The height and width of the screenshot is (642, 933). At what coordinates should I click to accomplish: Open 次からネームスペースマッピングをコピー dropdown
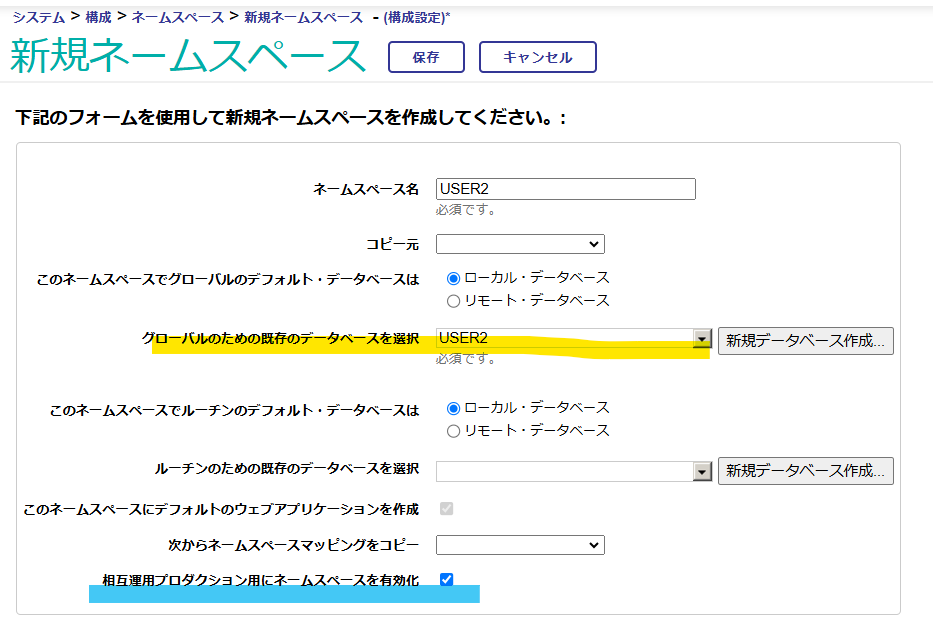click(x=520, y=545)
